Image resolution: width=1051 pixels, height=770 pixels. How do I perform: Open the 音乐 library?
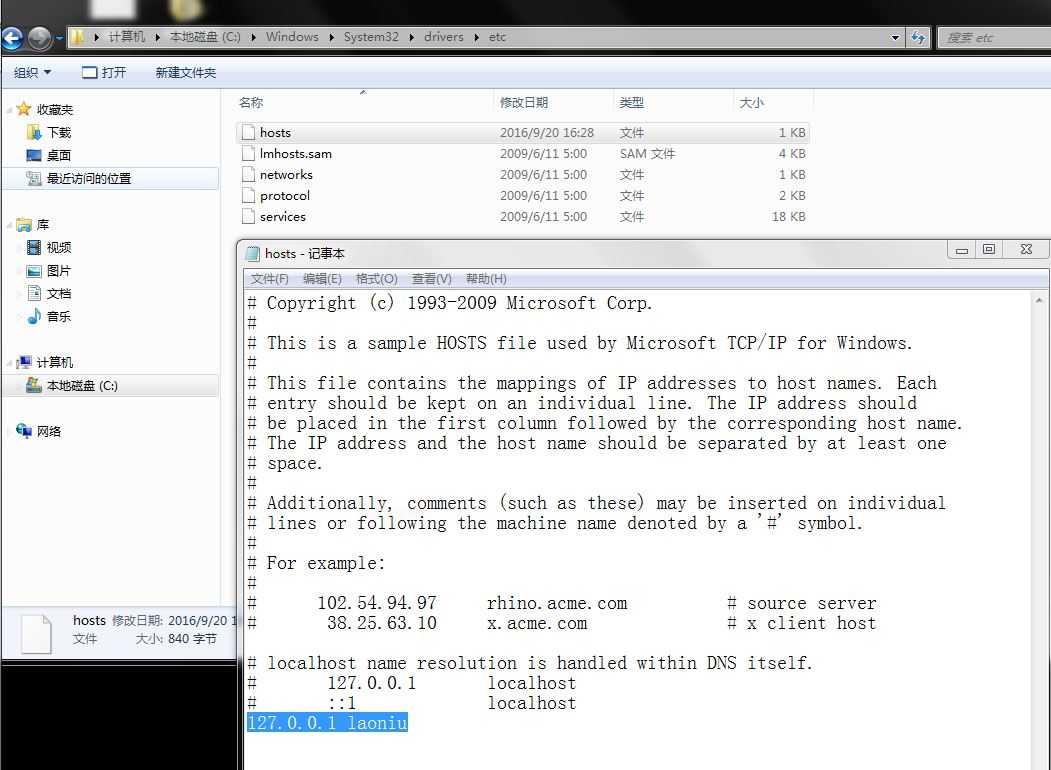pos(58,316)
